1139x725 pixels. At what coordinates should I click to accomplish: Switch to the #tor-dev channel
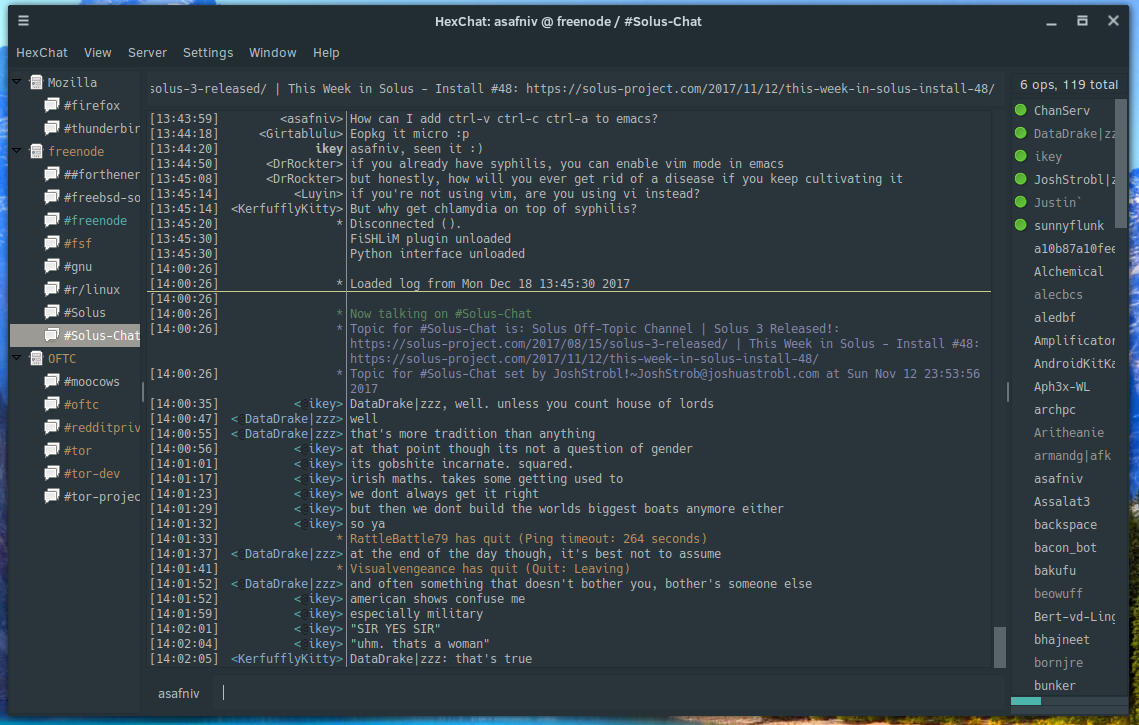point(92,474)
